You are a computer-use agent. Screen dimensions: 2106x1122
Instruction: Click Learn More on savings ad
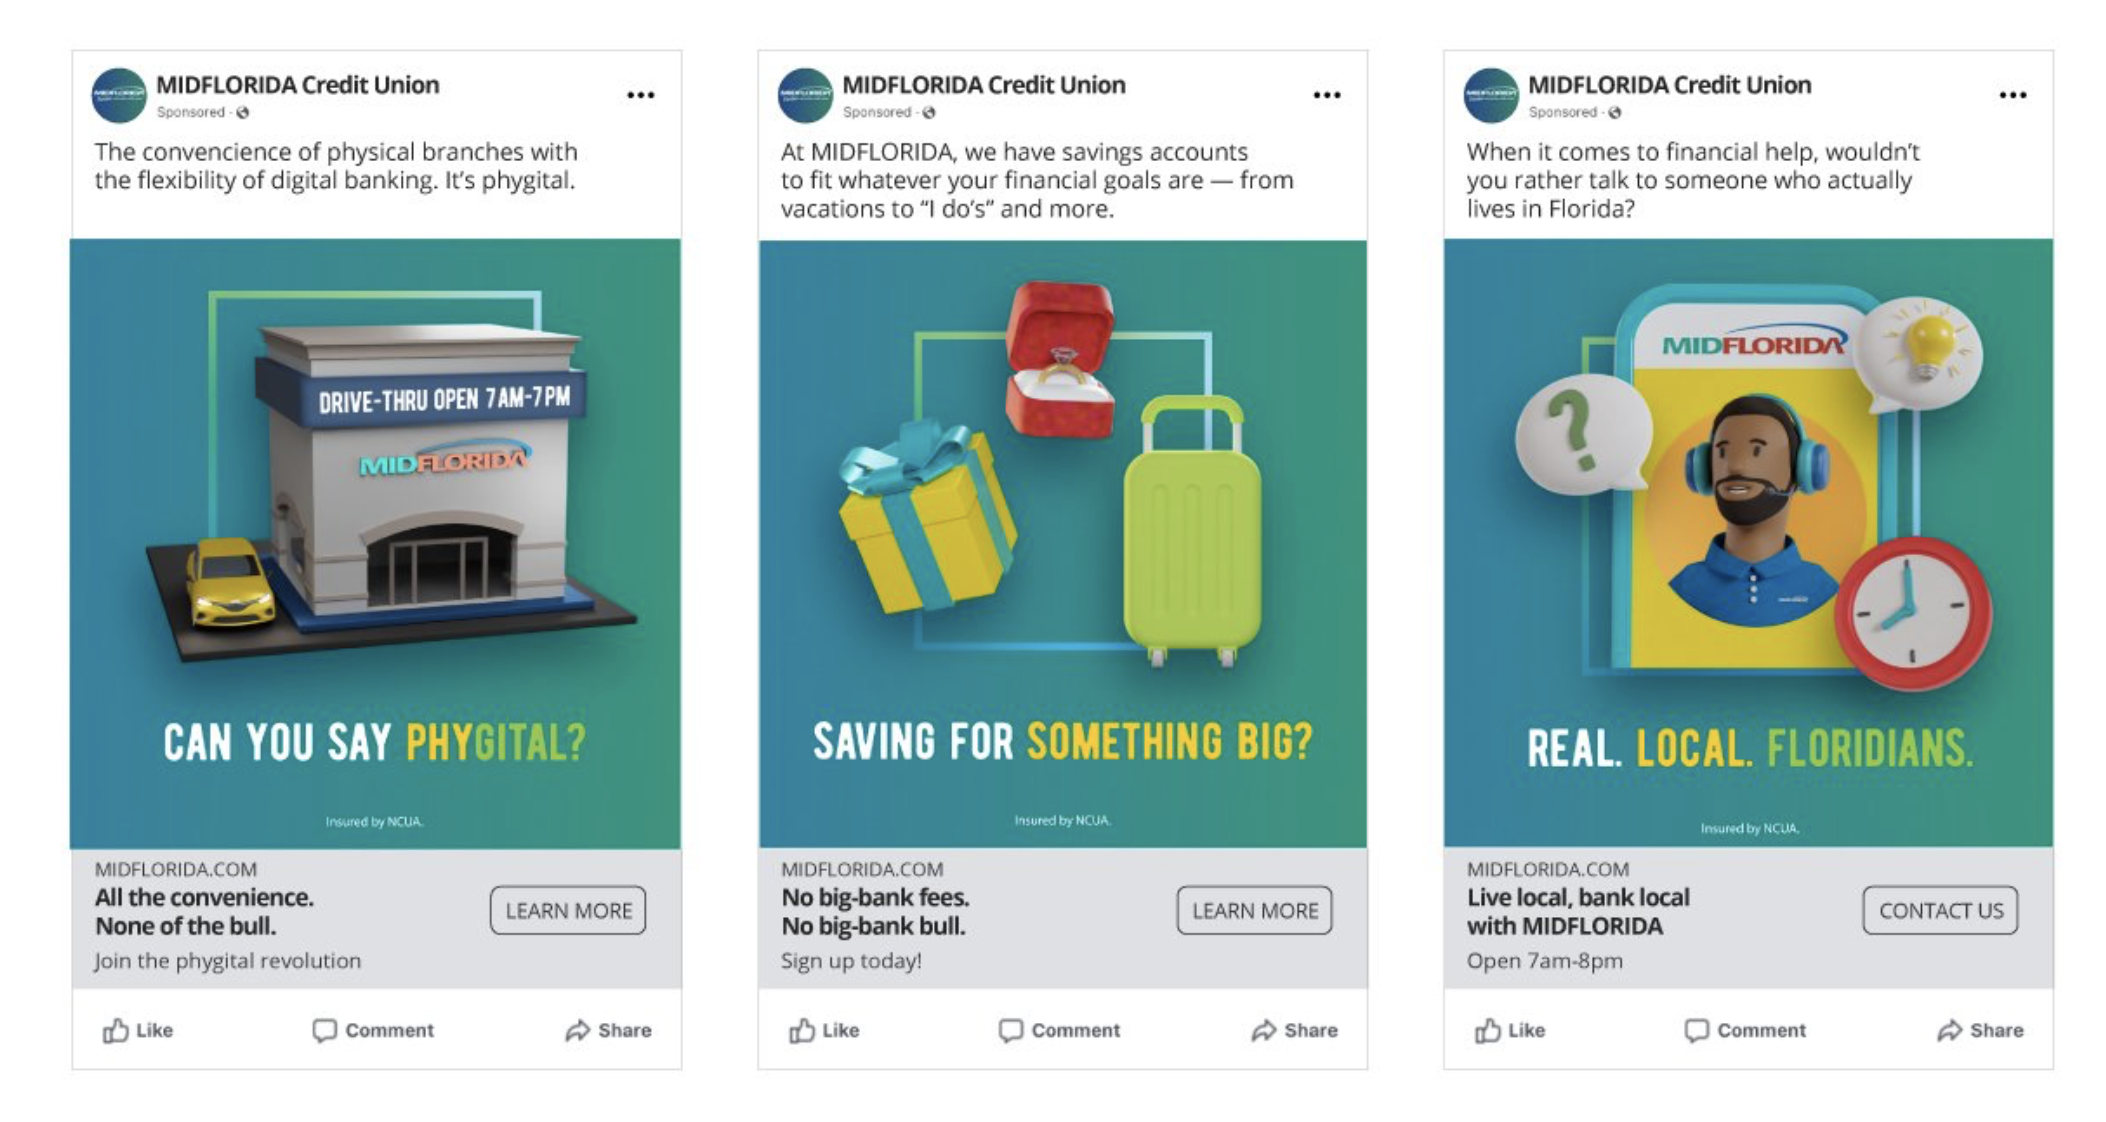click(1254, 910)
